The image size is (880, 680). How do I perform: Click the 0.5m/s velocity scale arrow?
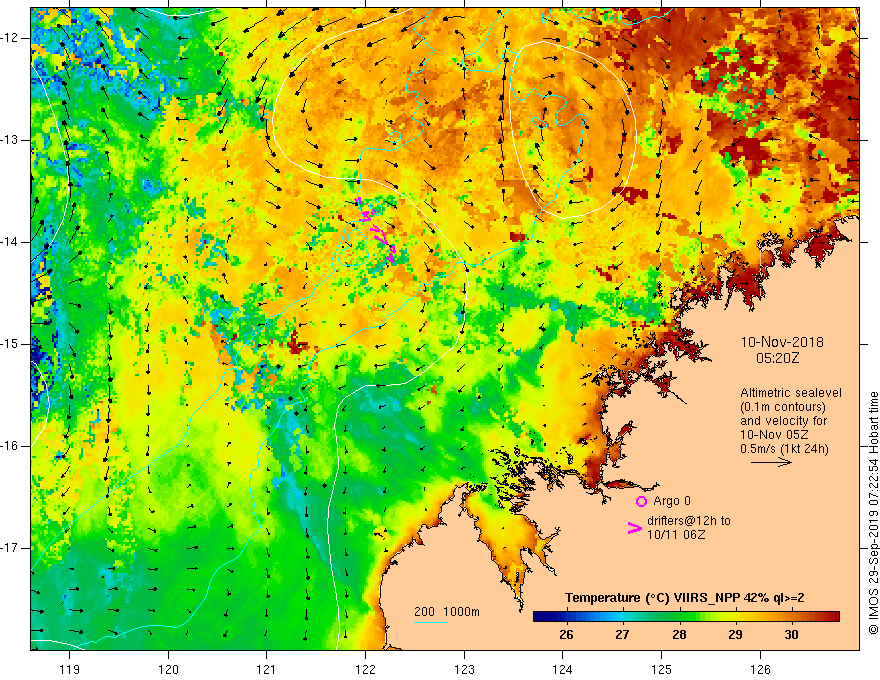click(x=771, y=462)
